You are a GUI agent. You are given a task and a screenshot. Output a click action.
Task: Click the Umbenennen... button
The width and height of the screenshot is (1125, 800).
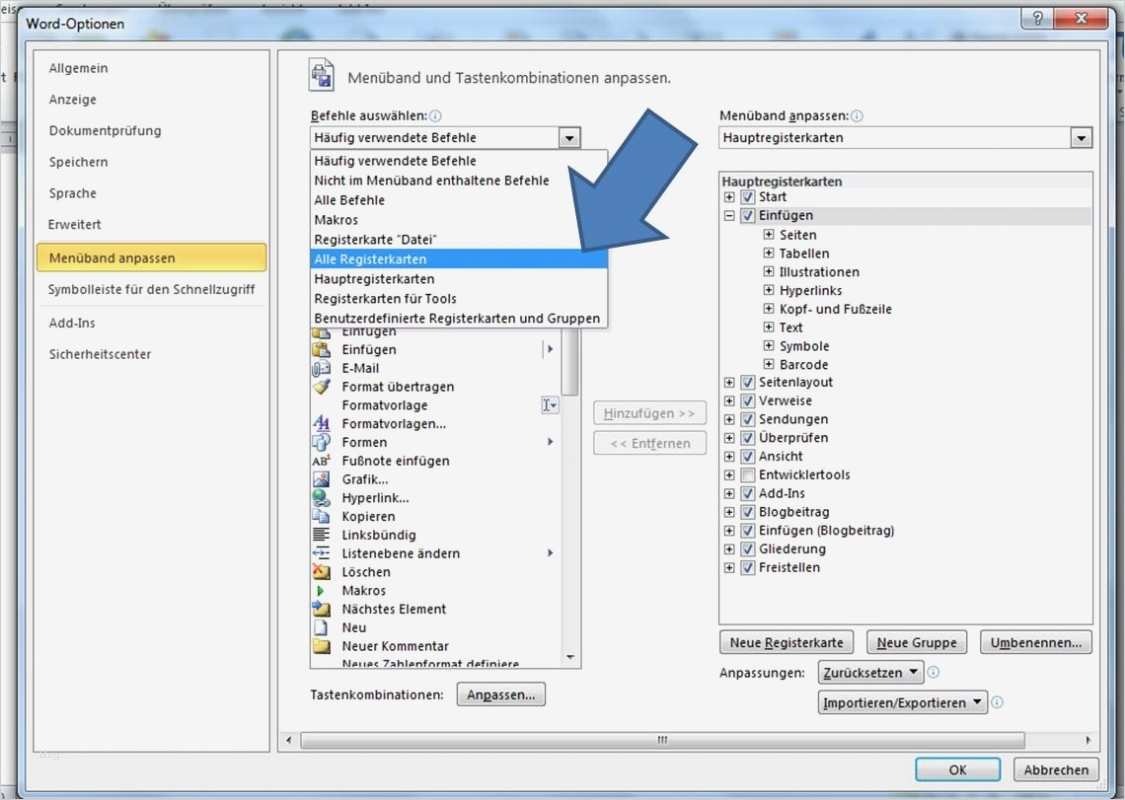coord(1036,642)
